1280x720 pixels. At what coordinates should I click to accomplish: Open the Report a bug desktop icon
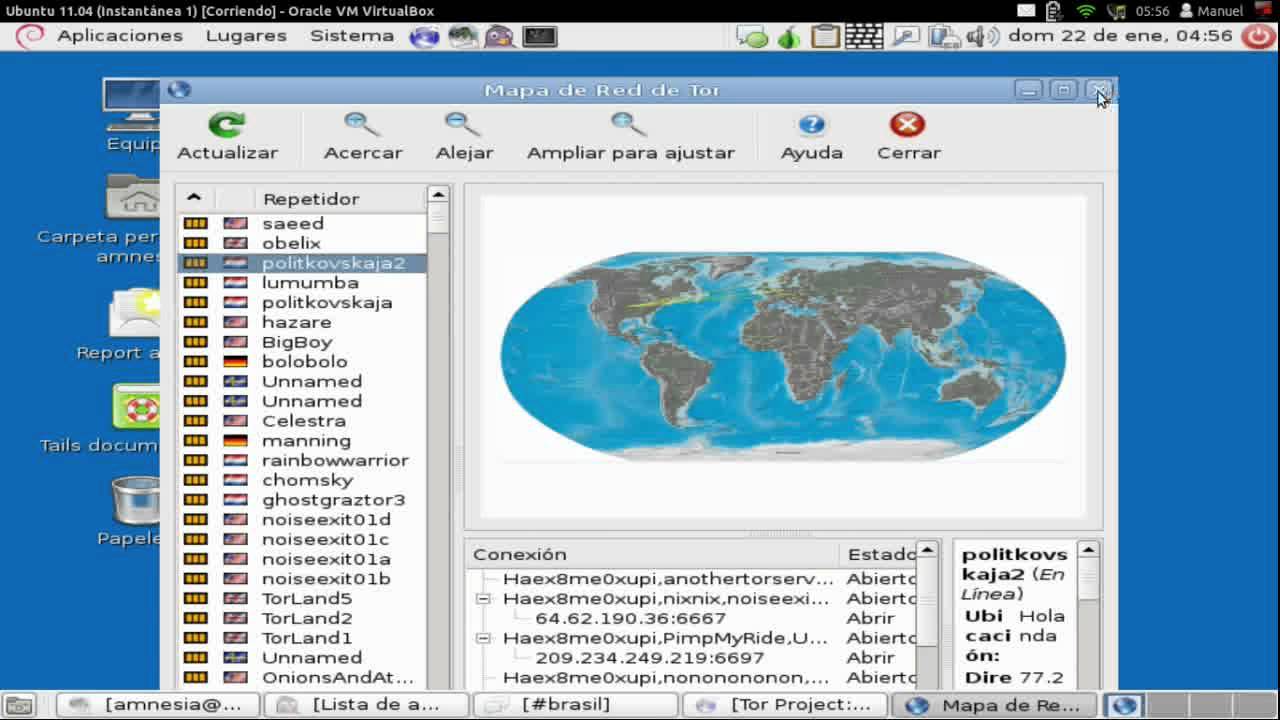(x=135, y=312)
